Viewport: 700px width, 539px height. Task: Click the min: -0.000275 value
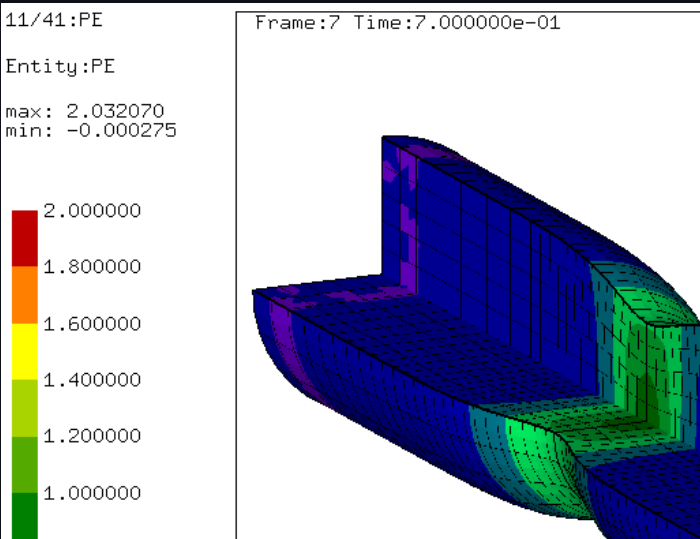[91, 130]
